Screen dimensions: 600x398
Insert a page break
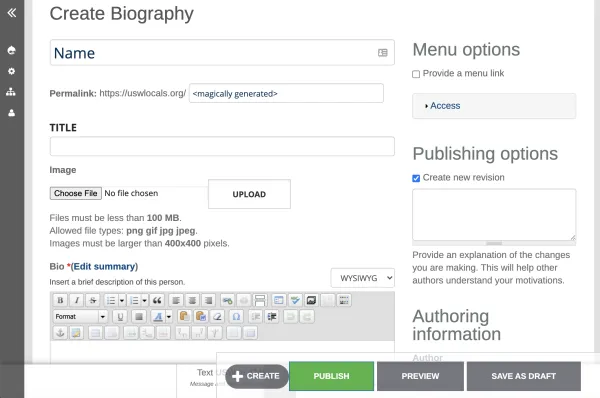tap(260, 300)
